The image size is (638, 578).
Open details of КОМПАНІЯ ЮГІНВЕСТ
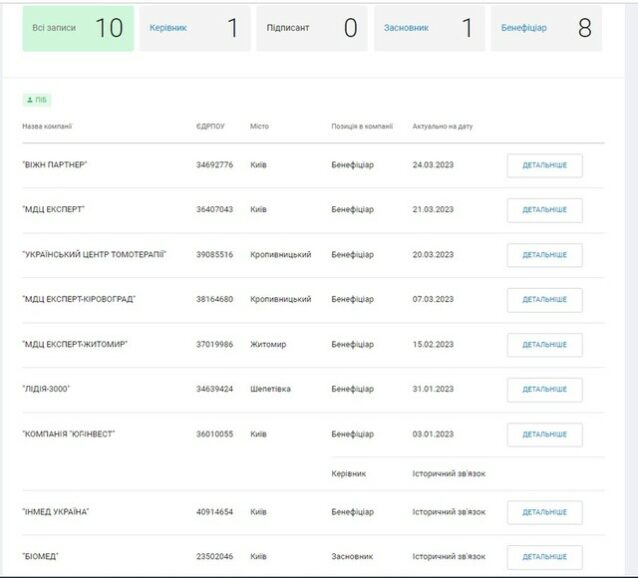pos(544,434)
